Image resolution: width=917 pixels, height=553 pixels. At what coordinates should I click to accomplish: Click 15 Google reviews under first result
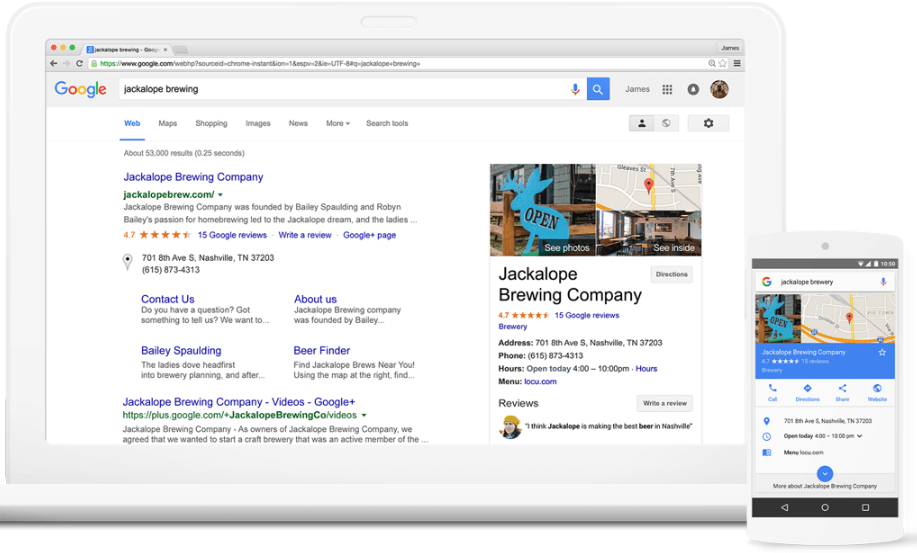(x=232, y=235)
